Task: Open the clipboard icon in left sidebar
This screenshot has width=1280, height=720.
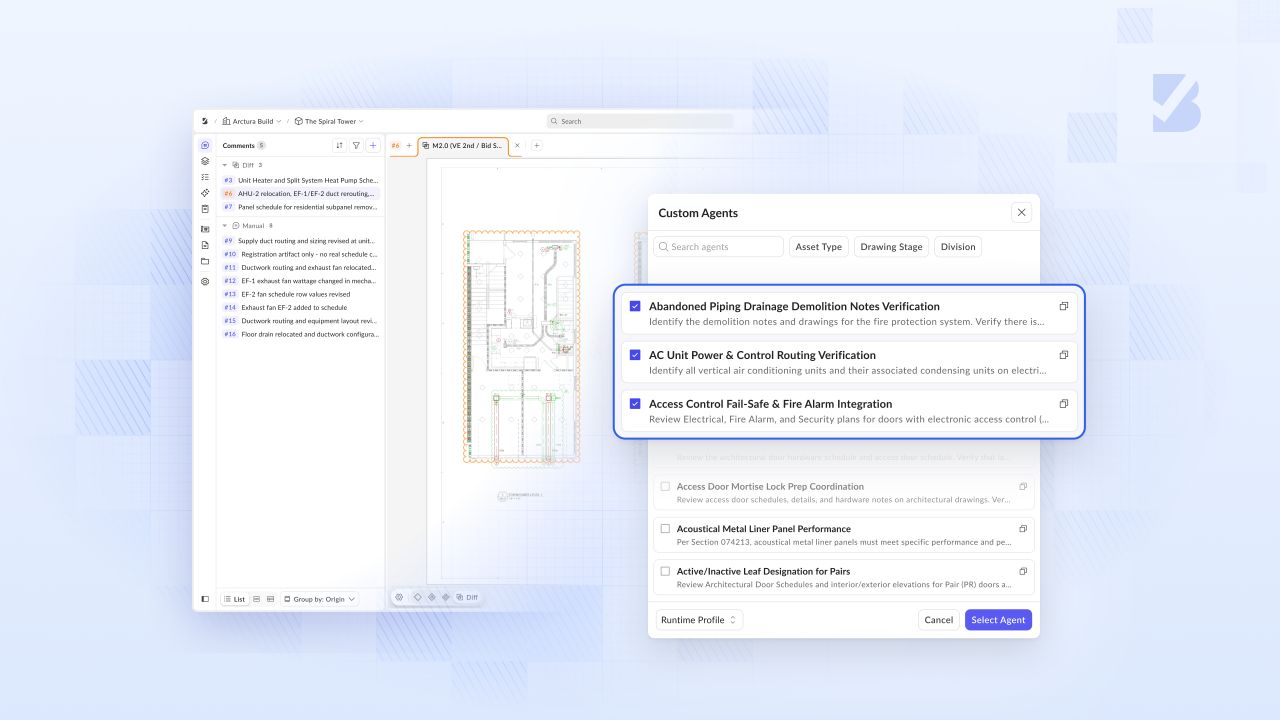Action: click(x=205, y=209)
